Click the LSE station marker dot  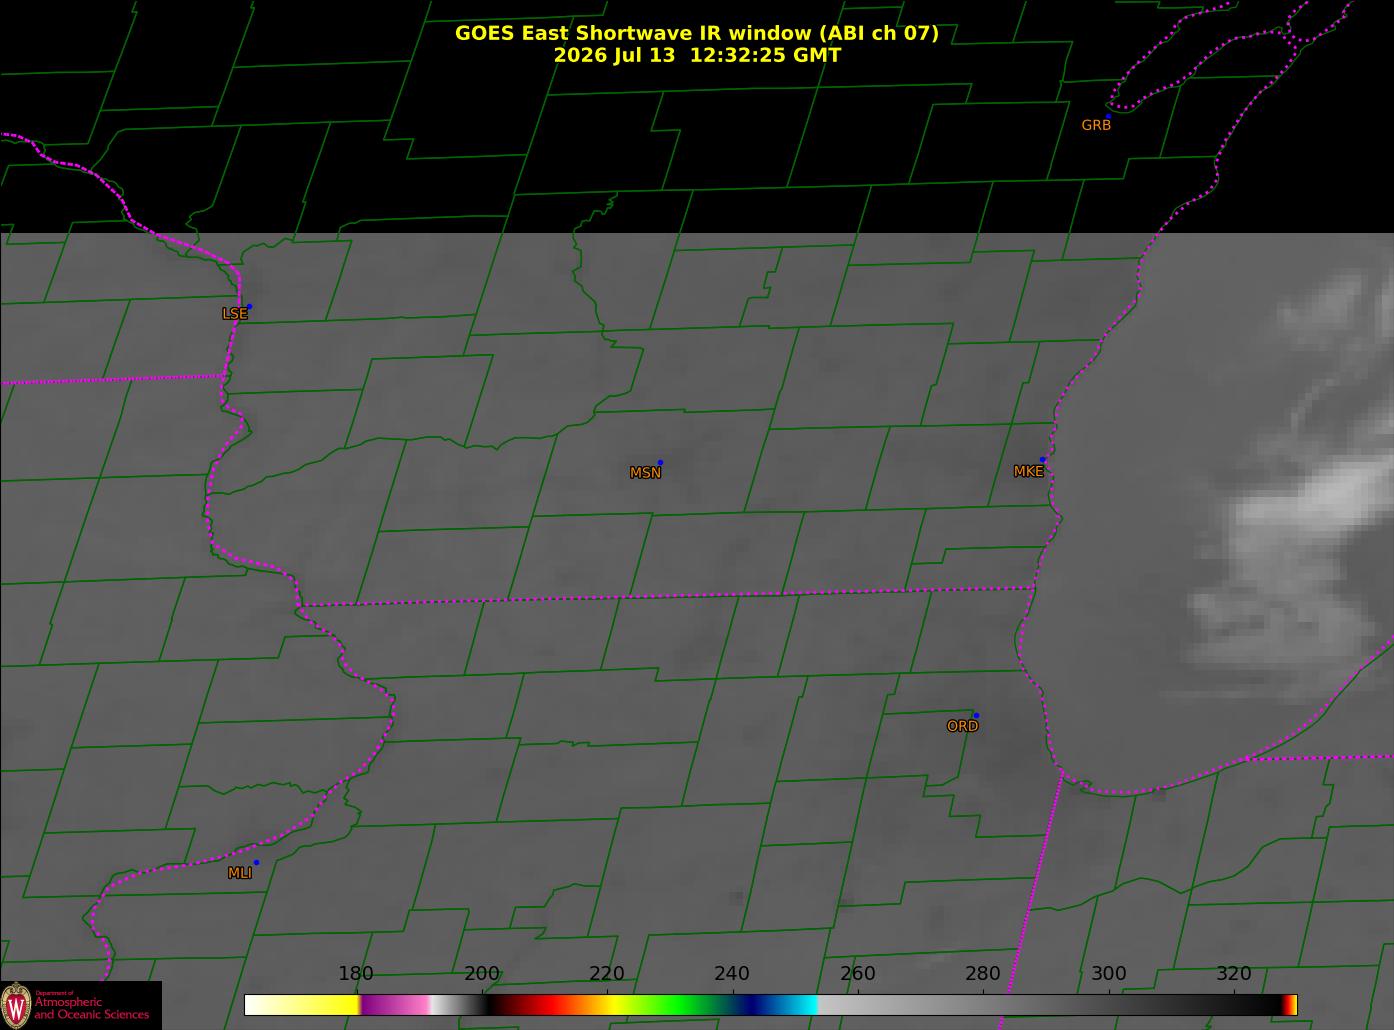click(x=249, y=306)
